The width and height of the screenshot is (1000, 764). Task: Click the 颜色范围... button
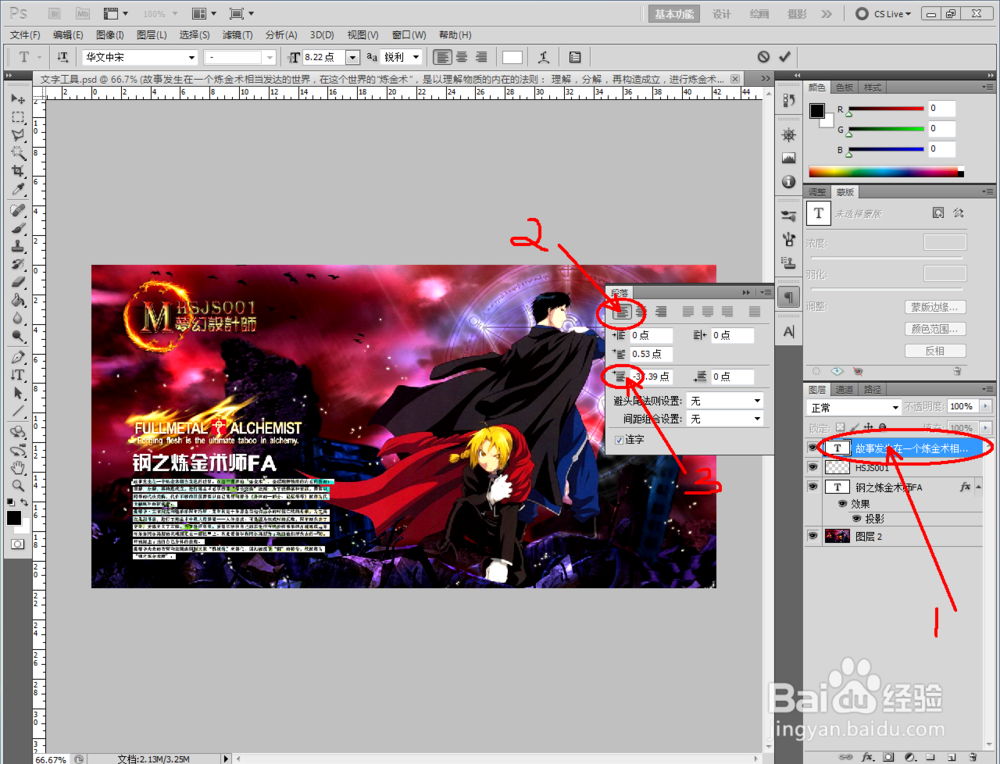coord(935,329)
